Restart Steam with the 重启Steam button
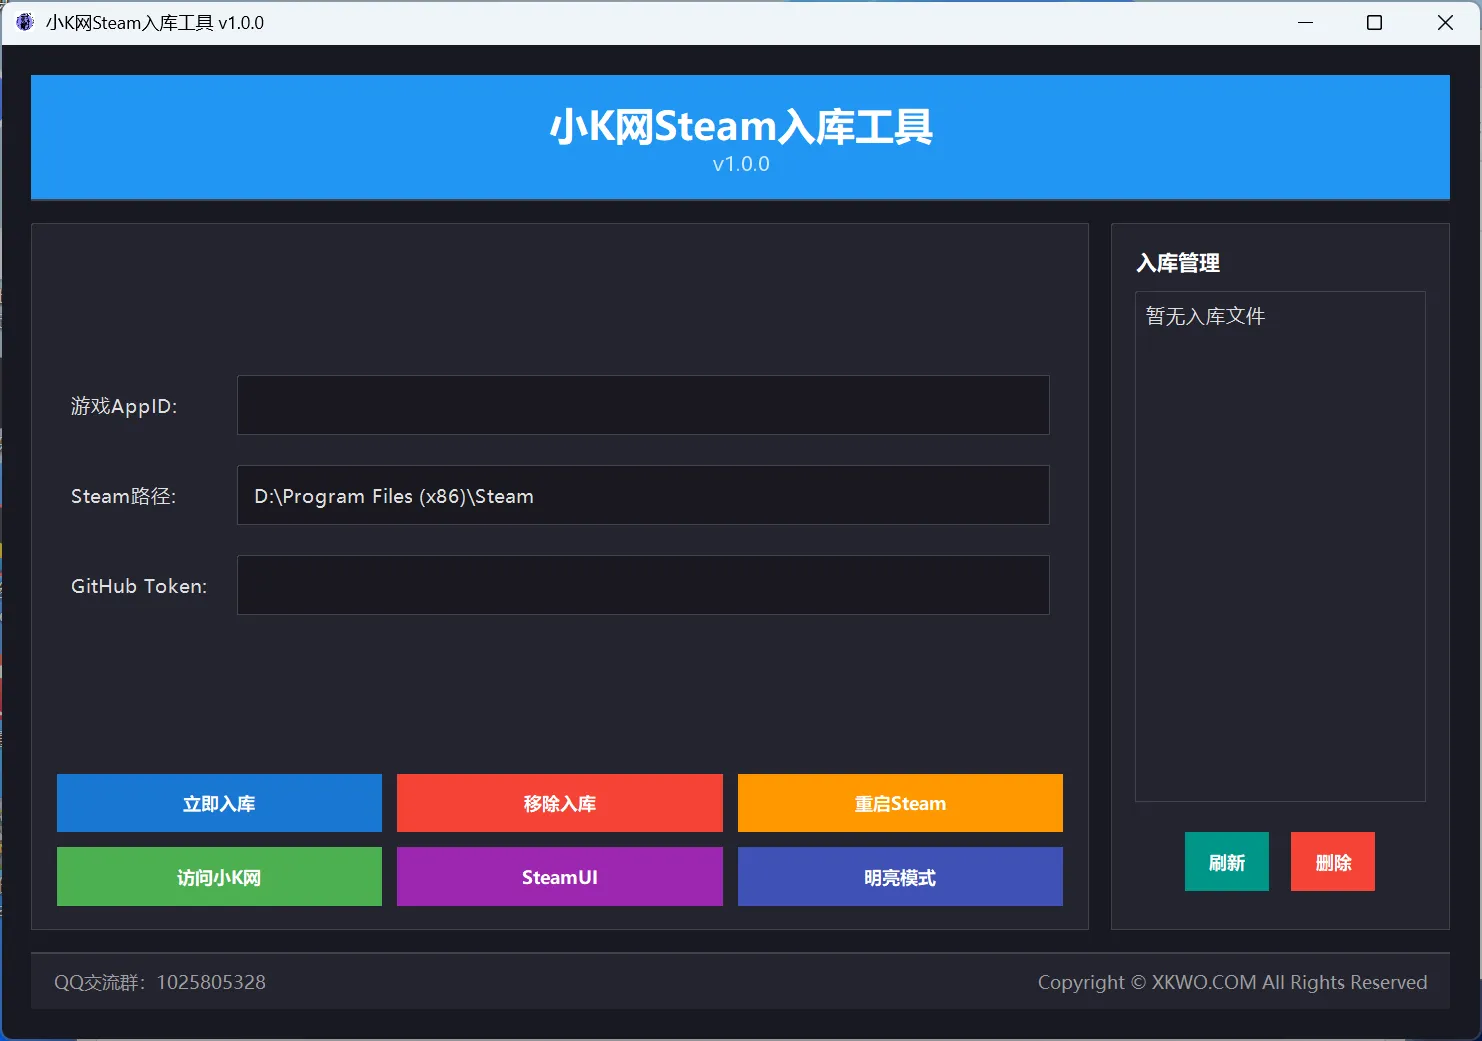Image resolution: width=1482 pixels, height=1041 pixels. point(899,803)
